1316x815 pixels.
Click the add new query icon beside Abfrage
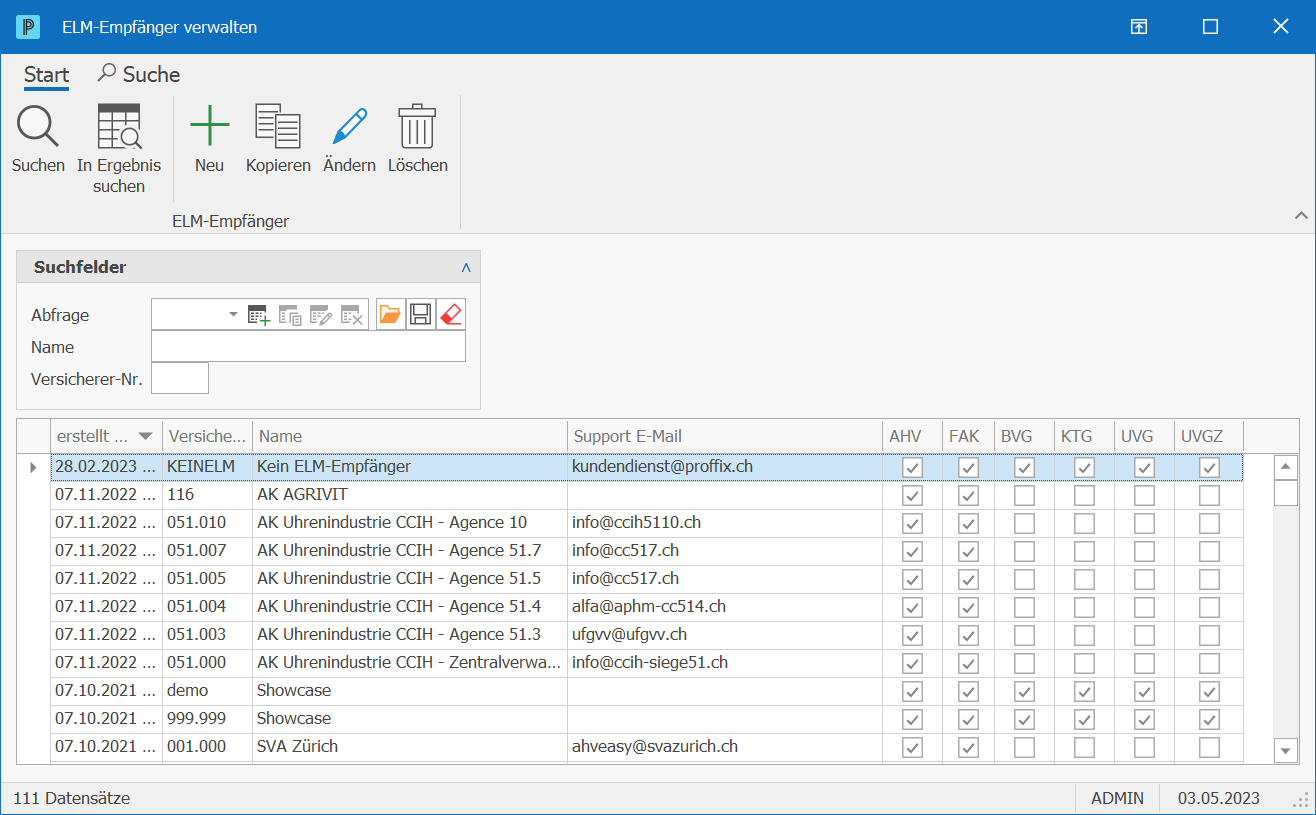(x=259, y=315)
